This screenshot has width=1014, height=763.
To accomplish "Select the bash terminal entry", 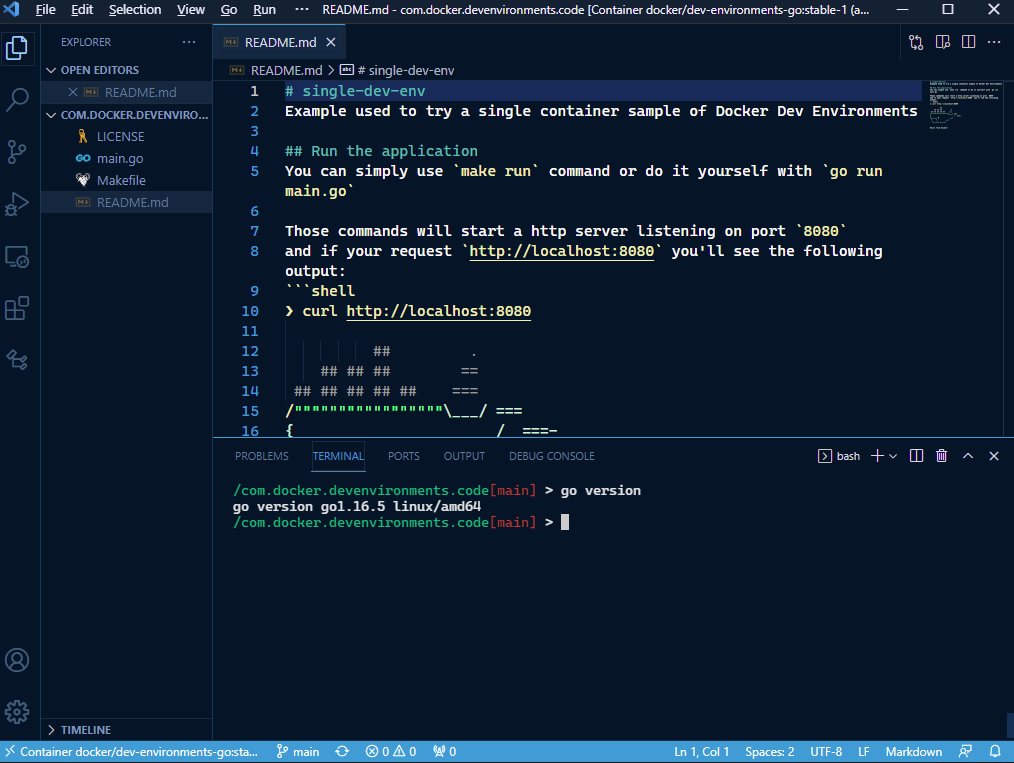I will point(839,456).
